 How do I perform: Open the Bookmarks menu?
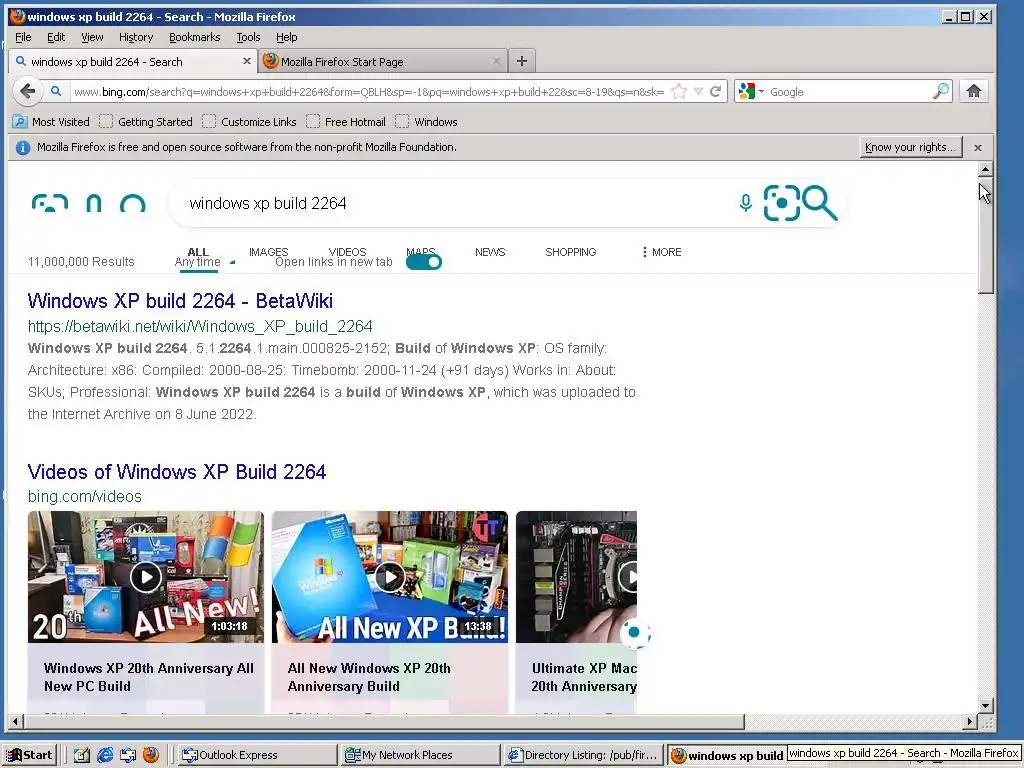pos(195,37)
